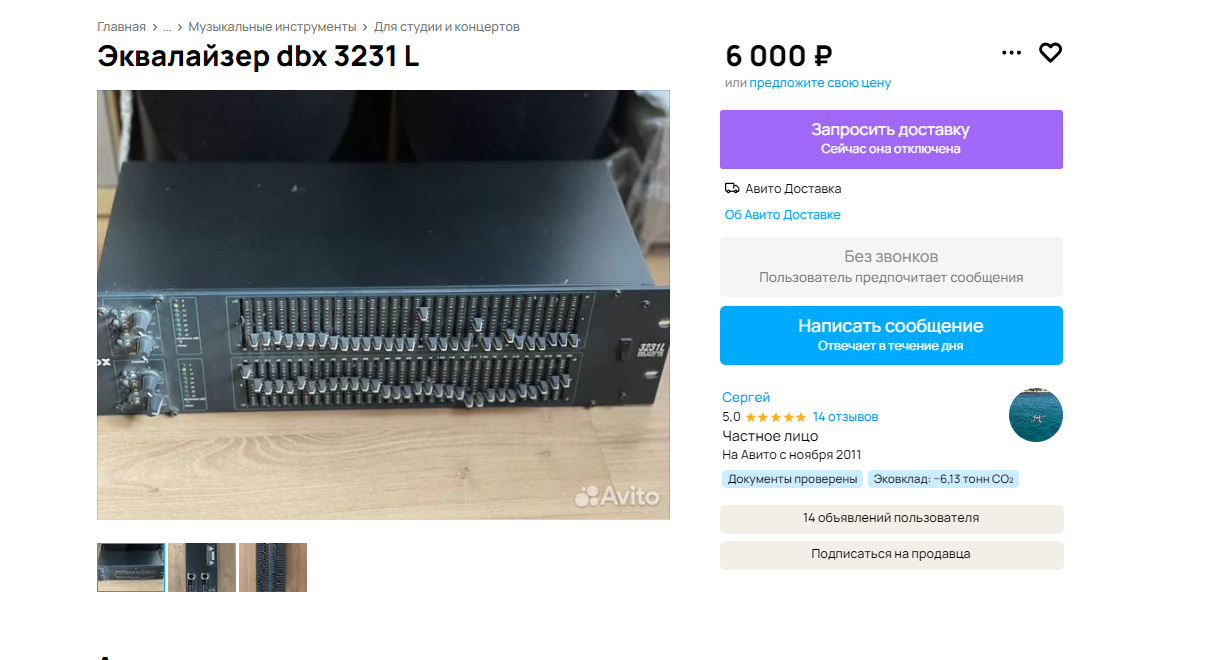The image size is (1215, 660).
Task: Go to Главная breadcrumb
Action: click(x=121, y=27)
